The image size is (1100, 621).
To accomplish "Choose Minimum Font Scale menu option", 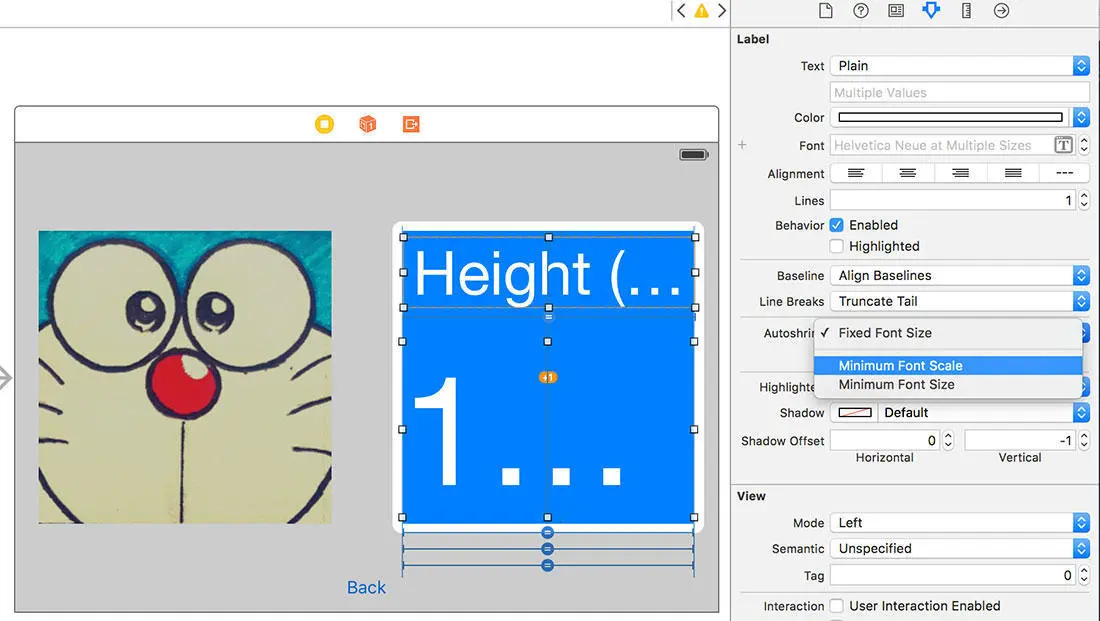I will click(948, 366).
